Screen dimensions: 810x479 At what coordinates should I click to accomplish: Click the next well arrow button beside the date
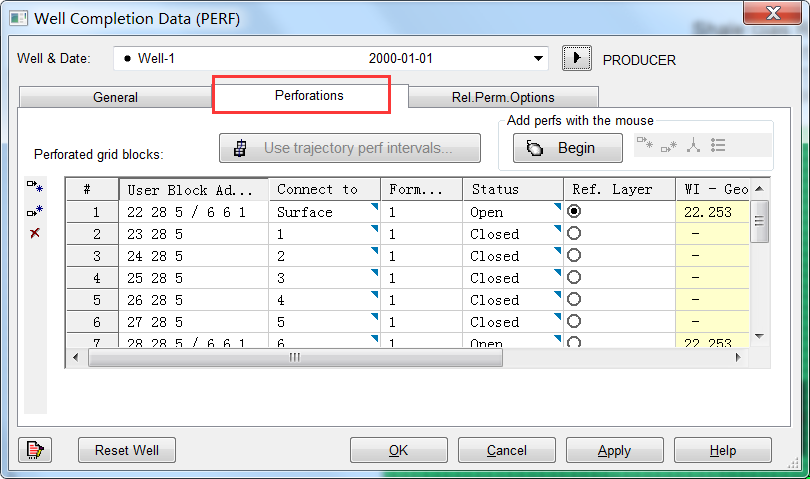[x=575, y=59]
